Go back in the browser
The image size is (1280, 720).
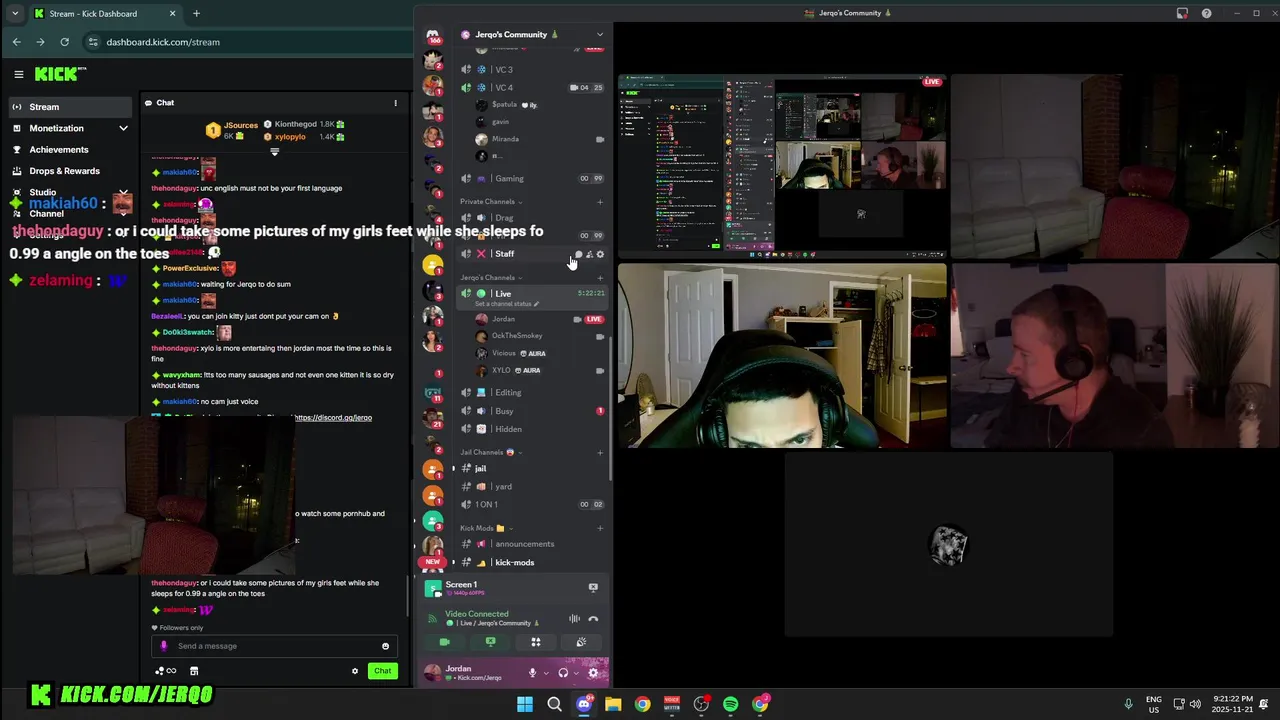click(16, 42)
